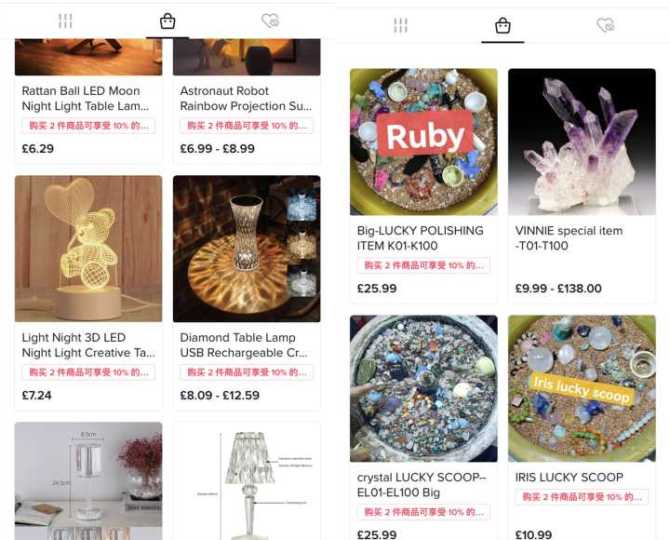Open the grid videos tab icon in left screenshot
This screenshot has width=670, height=540.
pos(65,21)
